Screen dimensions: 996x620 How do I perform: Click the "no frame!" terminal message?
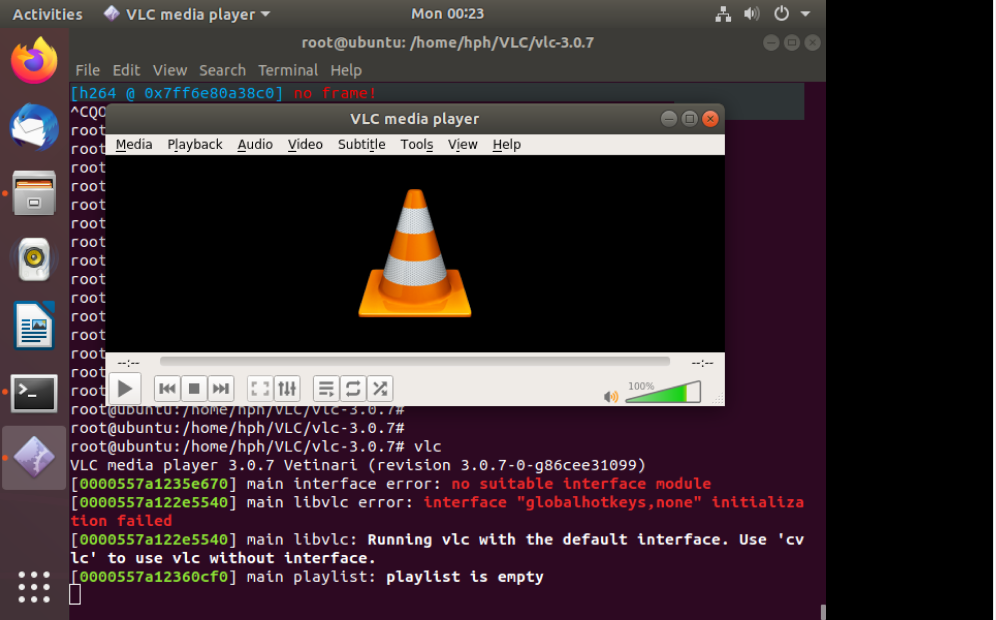click(335, 93)
